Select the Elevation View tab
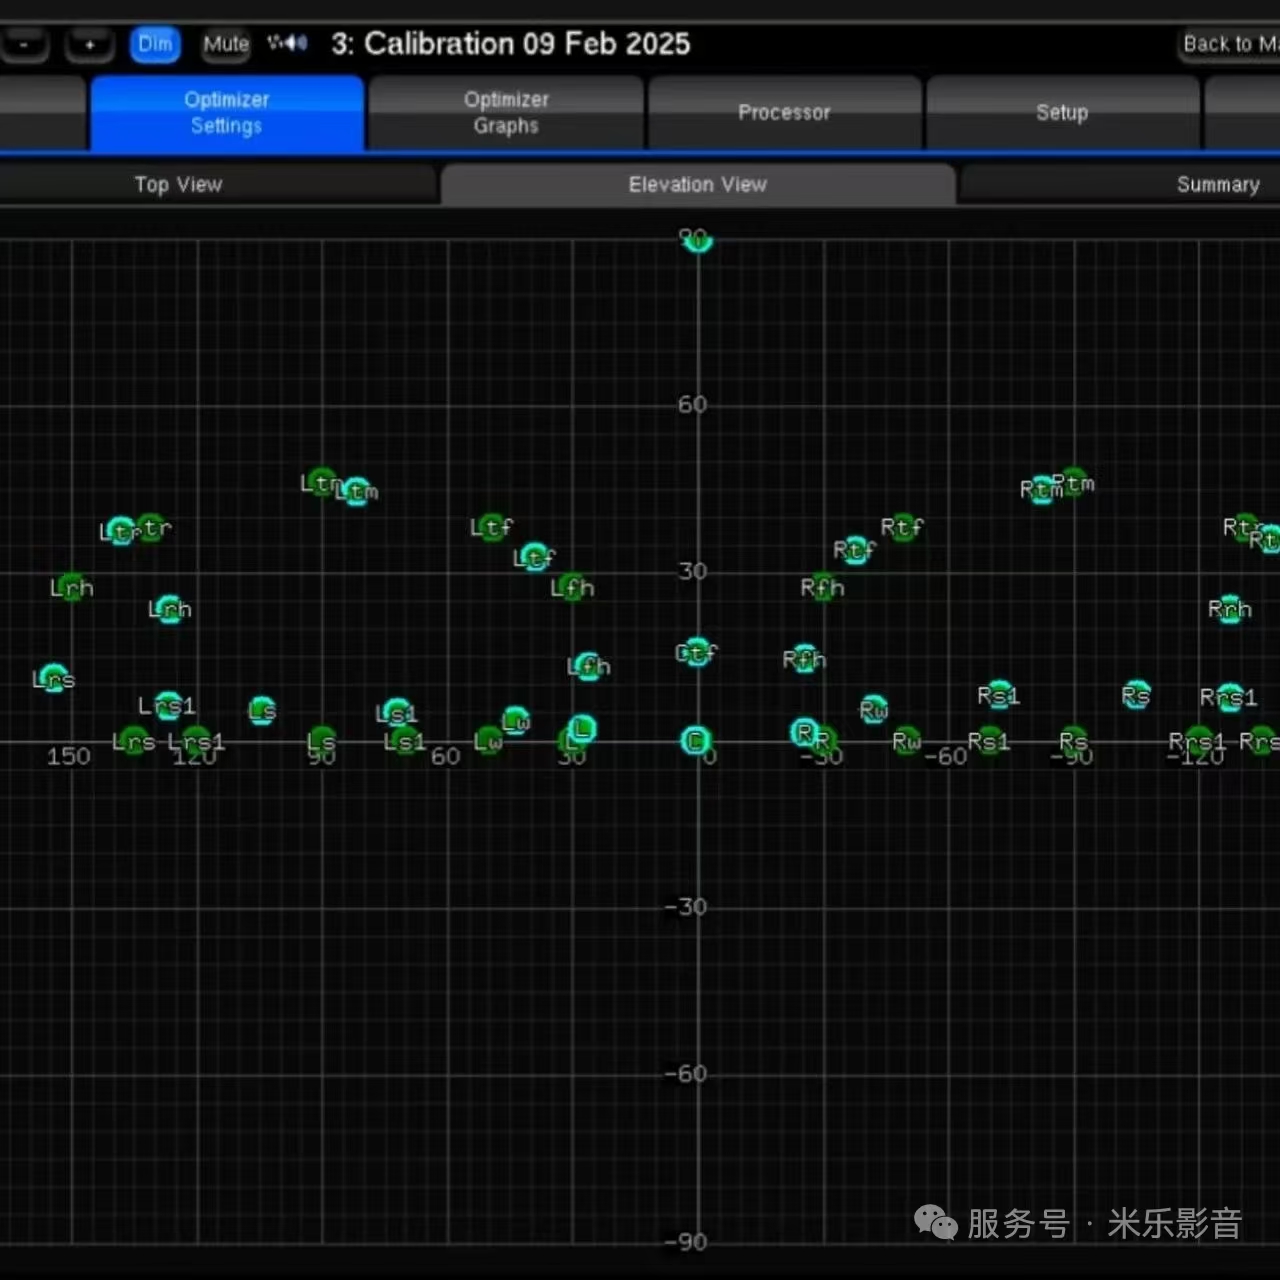Screen dimensions: 1280x1280 [x=698, y=185]
